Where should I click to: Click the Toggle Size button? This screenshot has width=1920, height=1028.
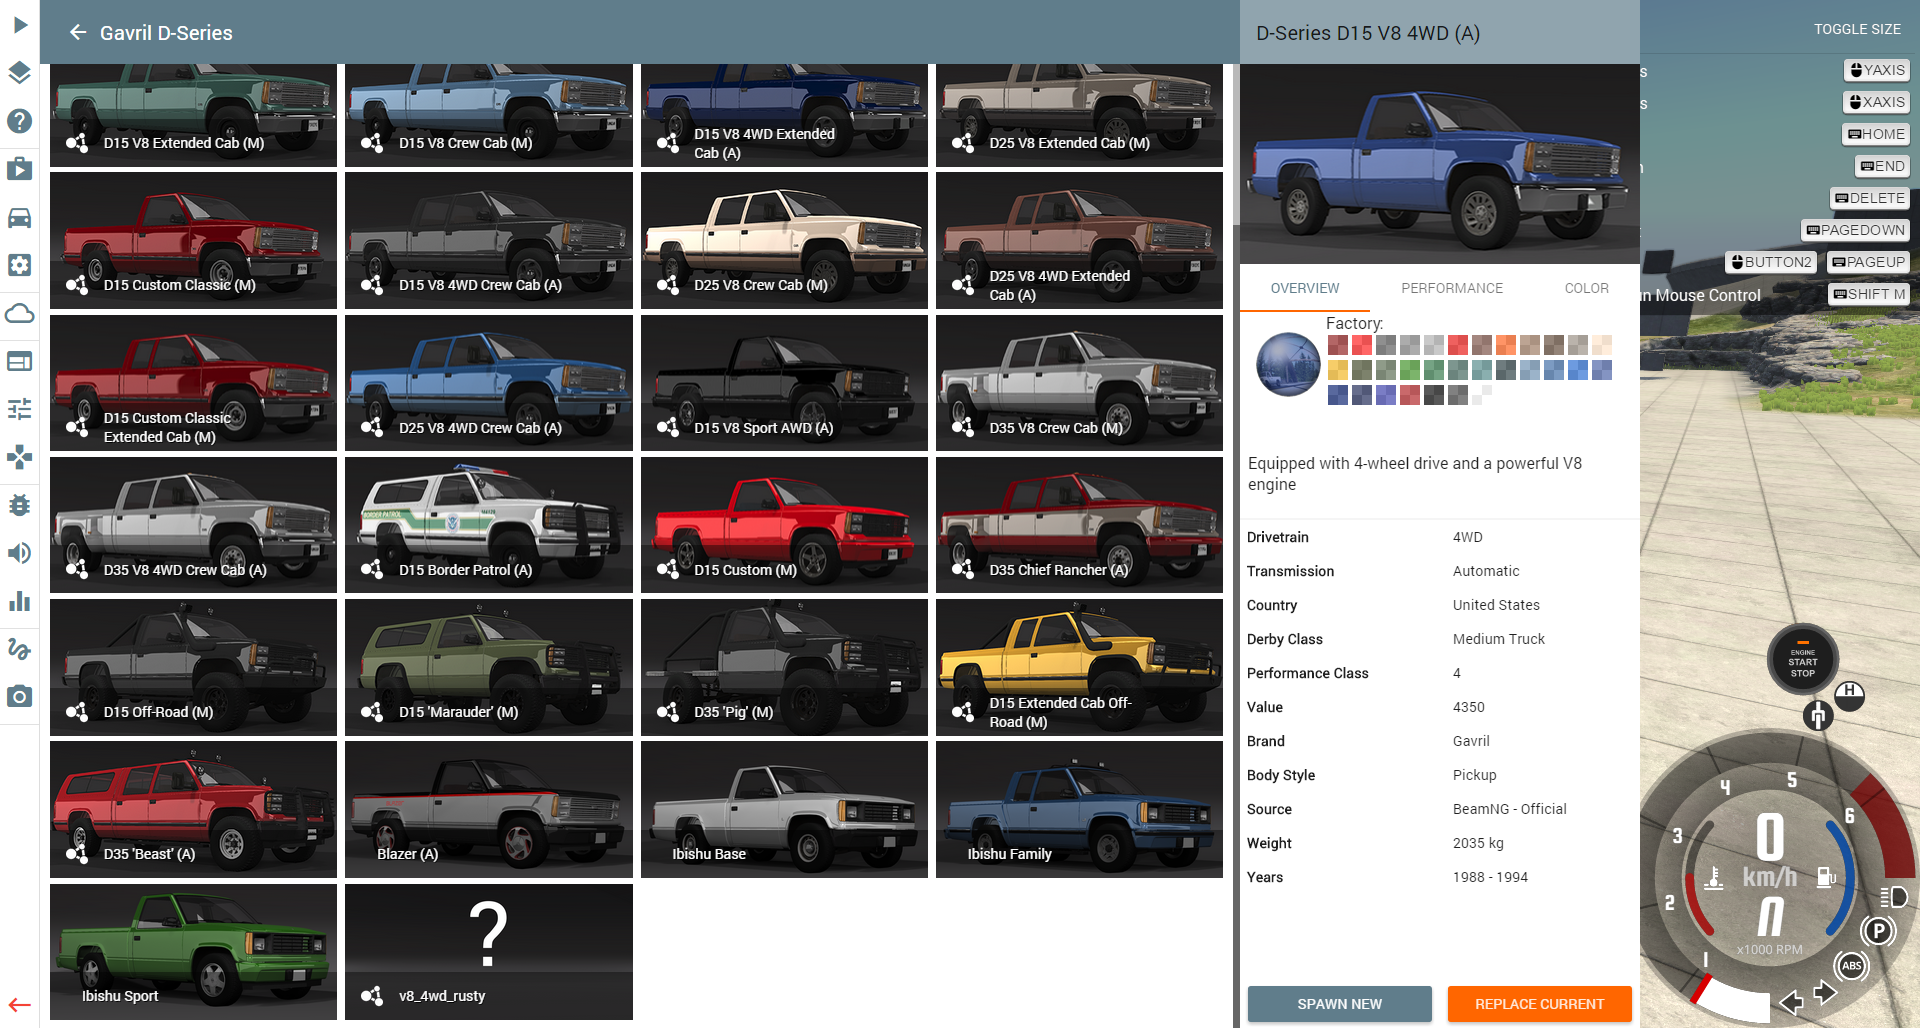point(1857,29)
